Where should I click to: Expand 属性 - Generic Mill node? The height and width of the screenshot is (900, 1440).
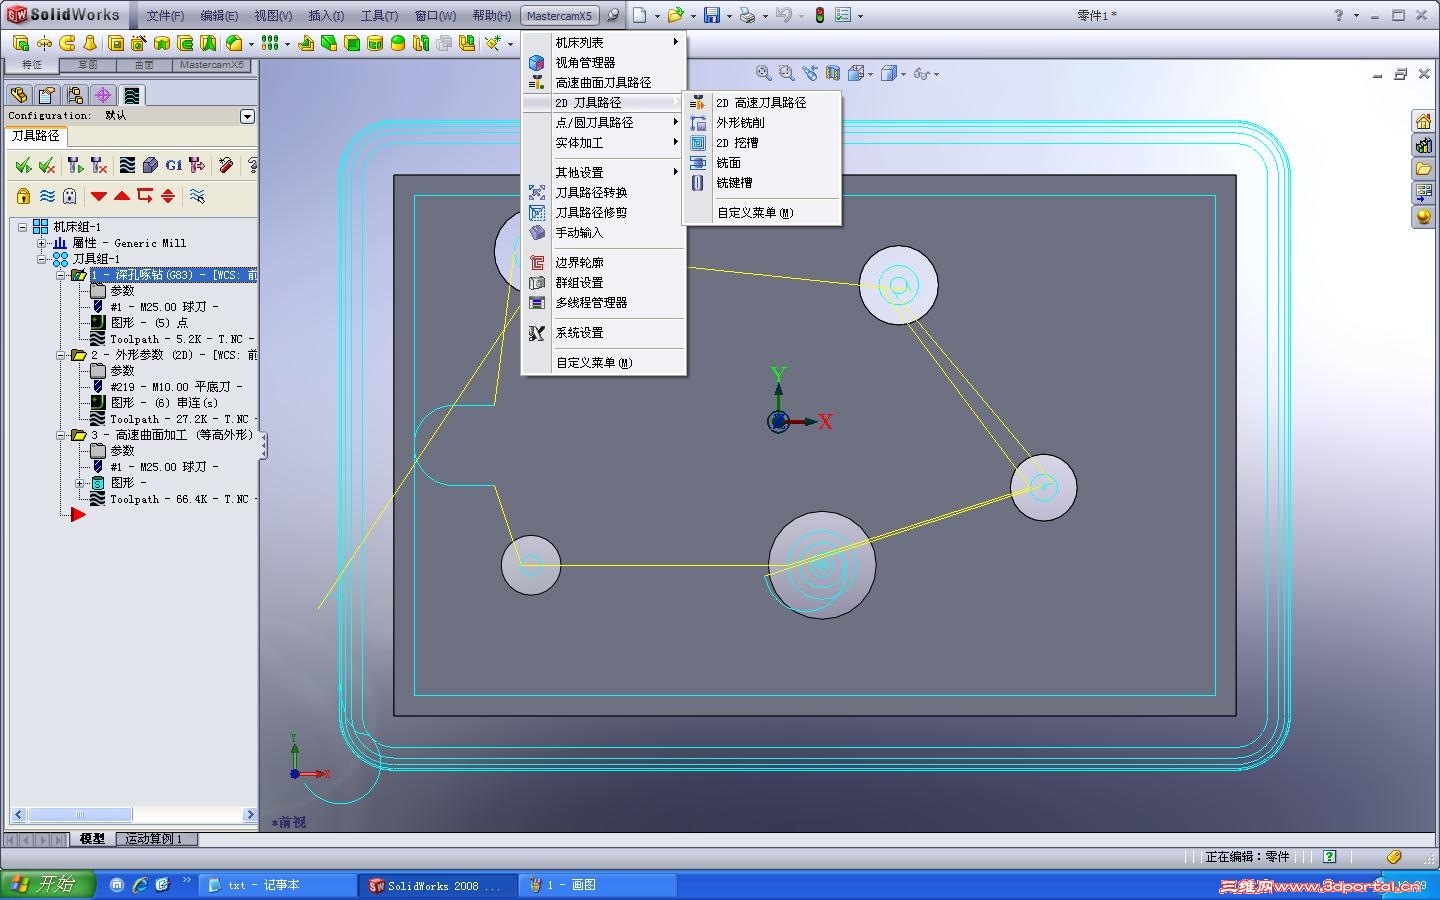pos(41,243)
